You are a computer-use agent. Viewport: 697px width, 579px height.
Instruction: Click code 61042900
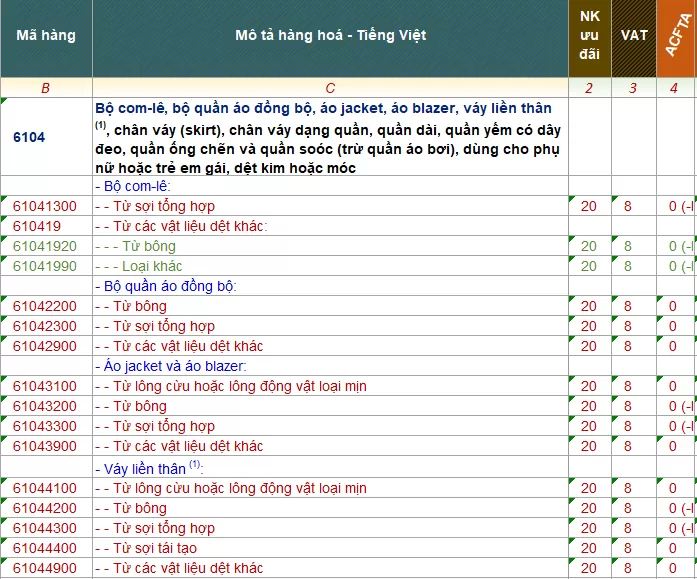point(44,346)
